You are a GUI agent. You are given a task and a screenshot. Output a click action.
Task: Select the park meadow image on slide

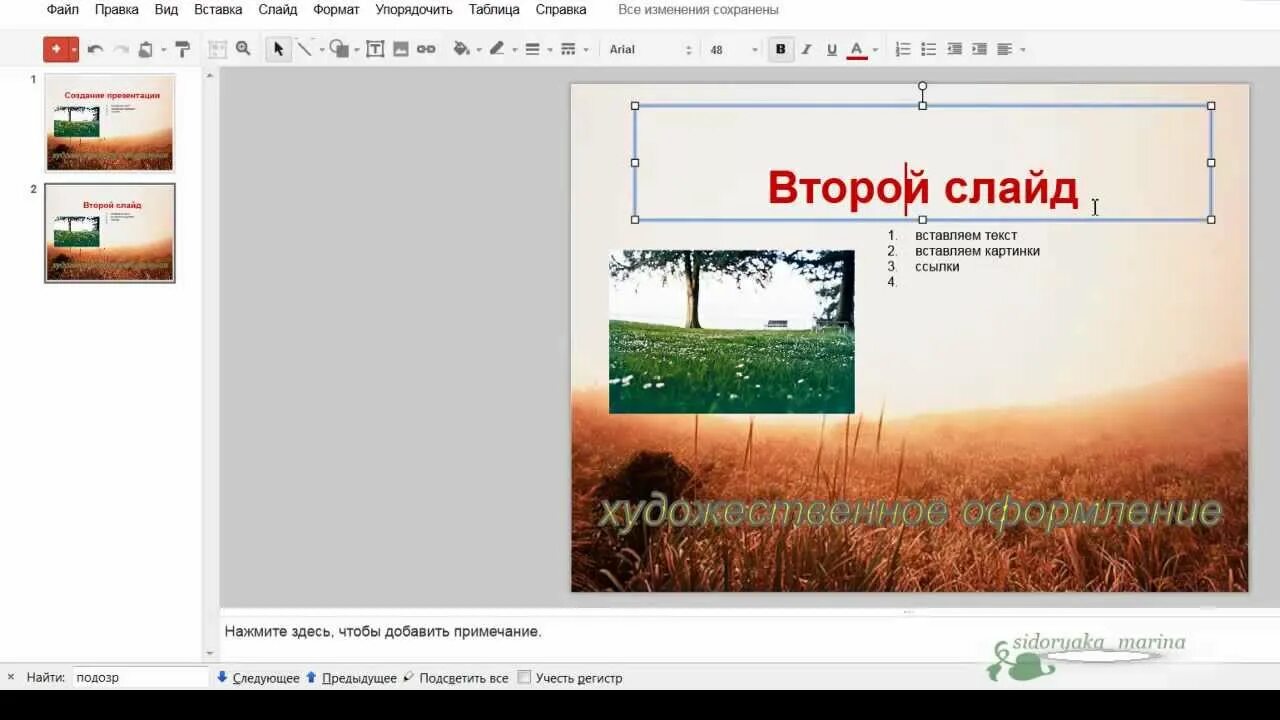(x=732, y=331)
